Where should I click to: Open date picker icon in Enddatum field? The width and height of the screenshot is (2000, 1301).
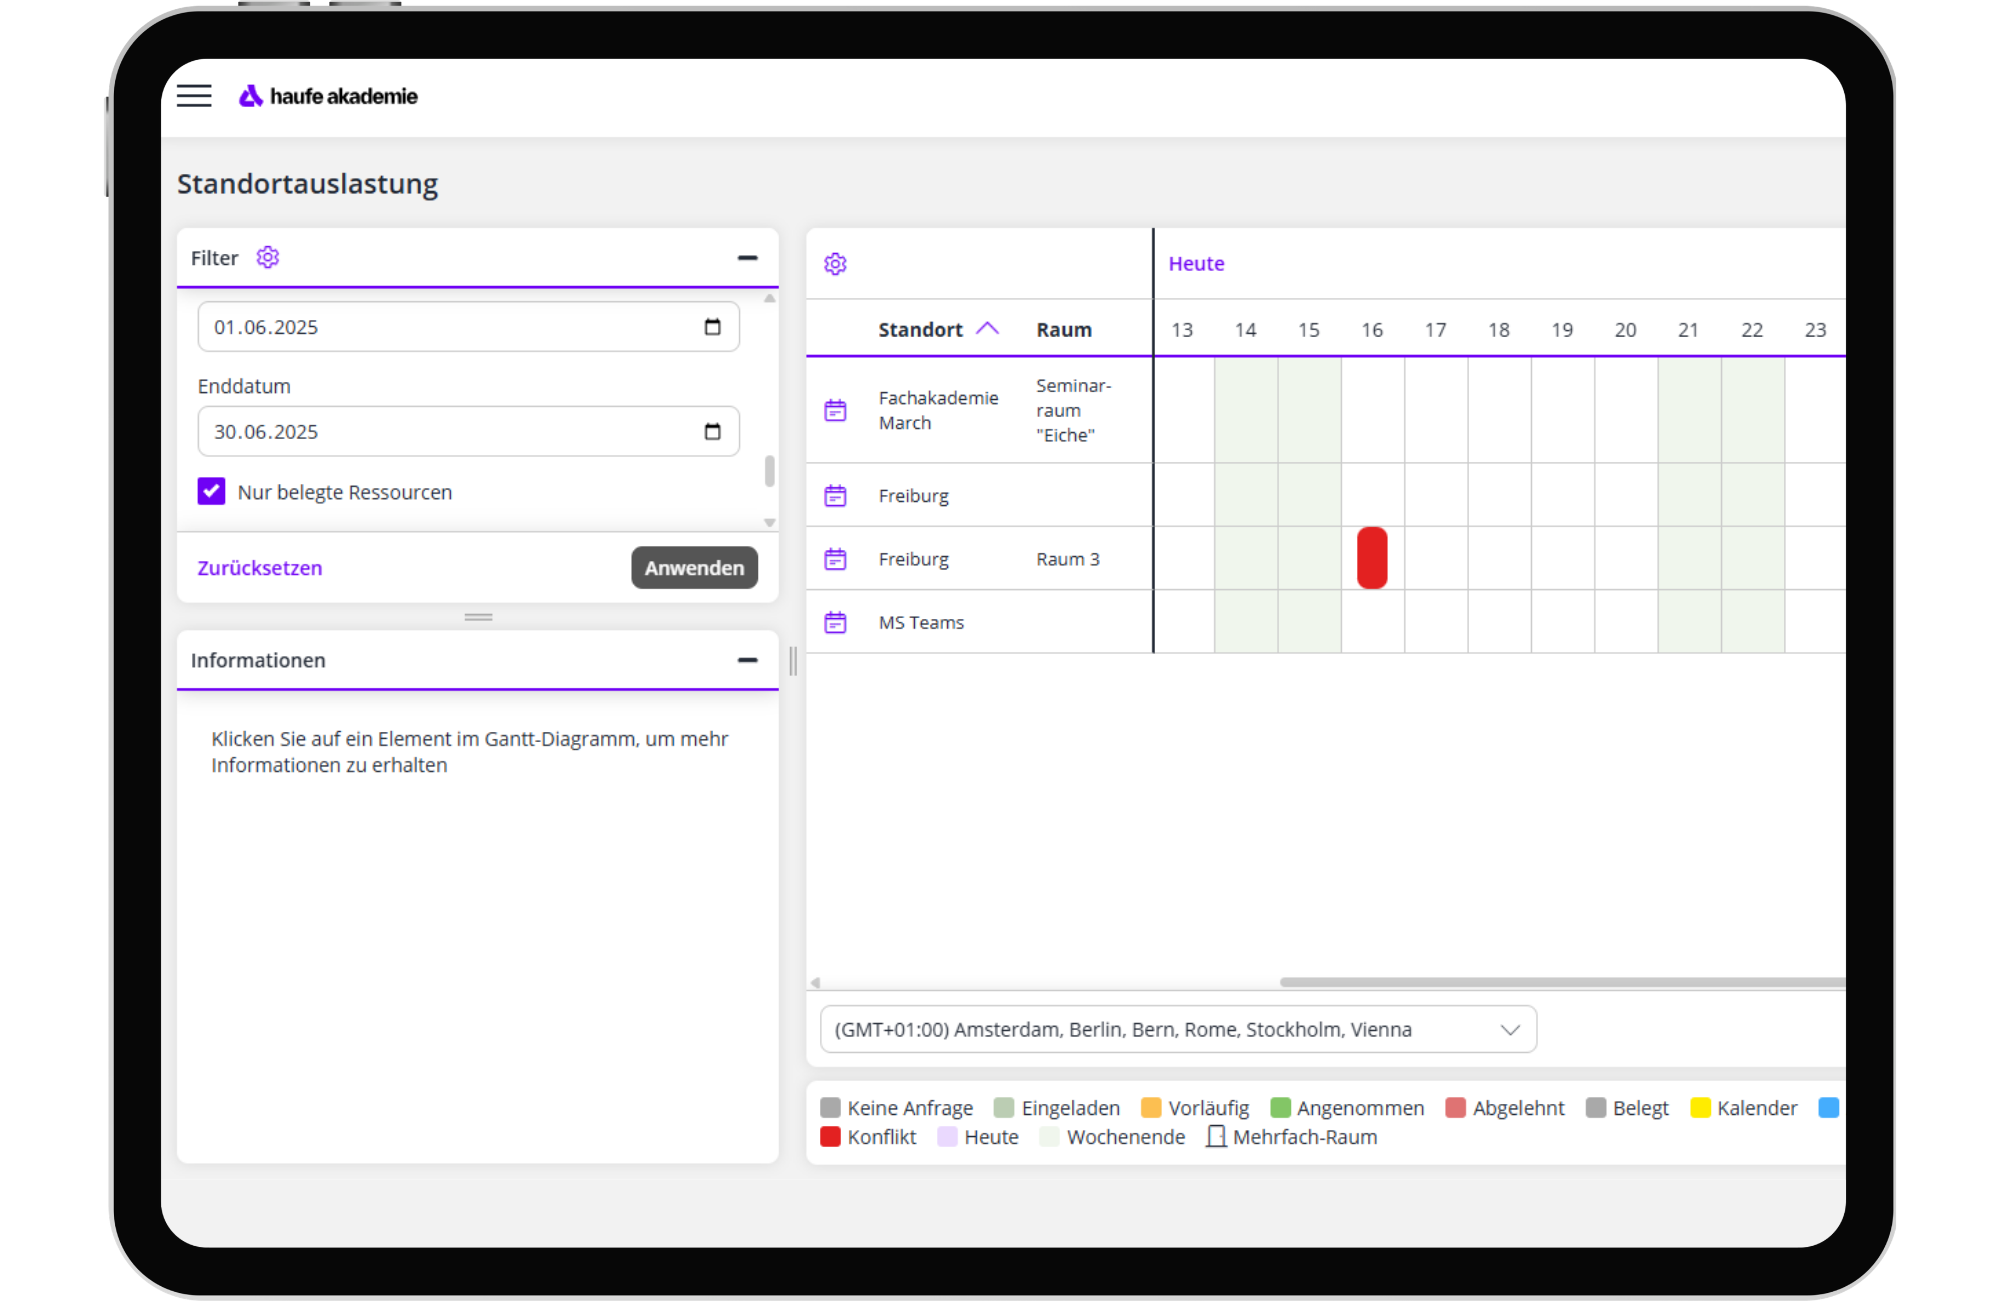click(712, 432)
